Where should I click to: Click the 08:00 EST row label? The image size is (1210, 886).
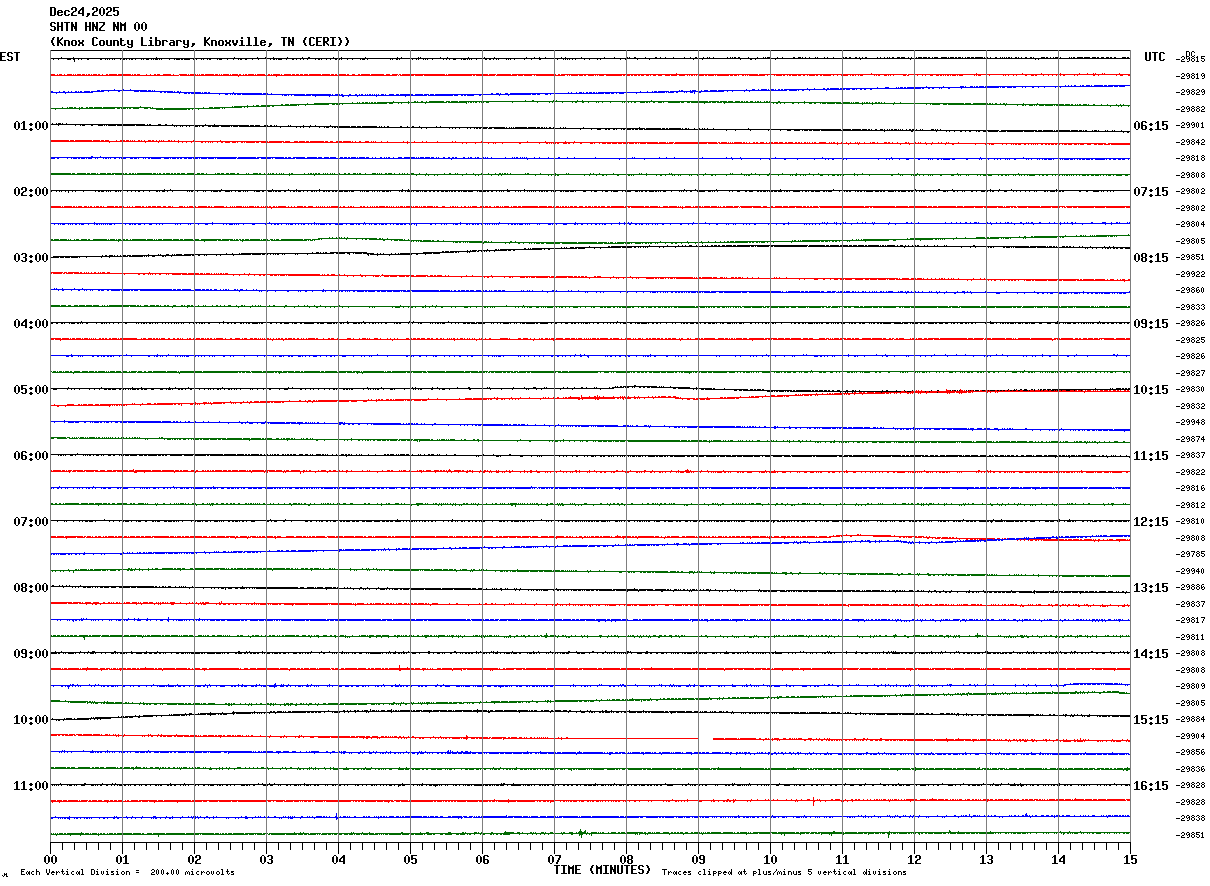click(31, 588)
